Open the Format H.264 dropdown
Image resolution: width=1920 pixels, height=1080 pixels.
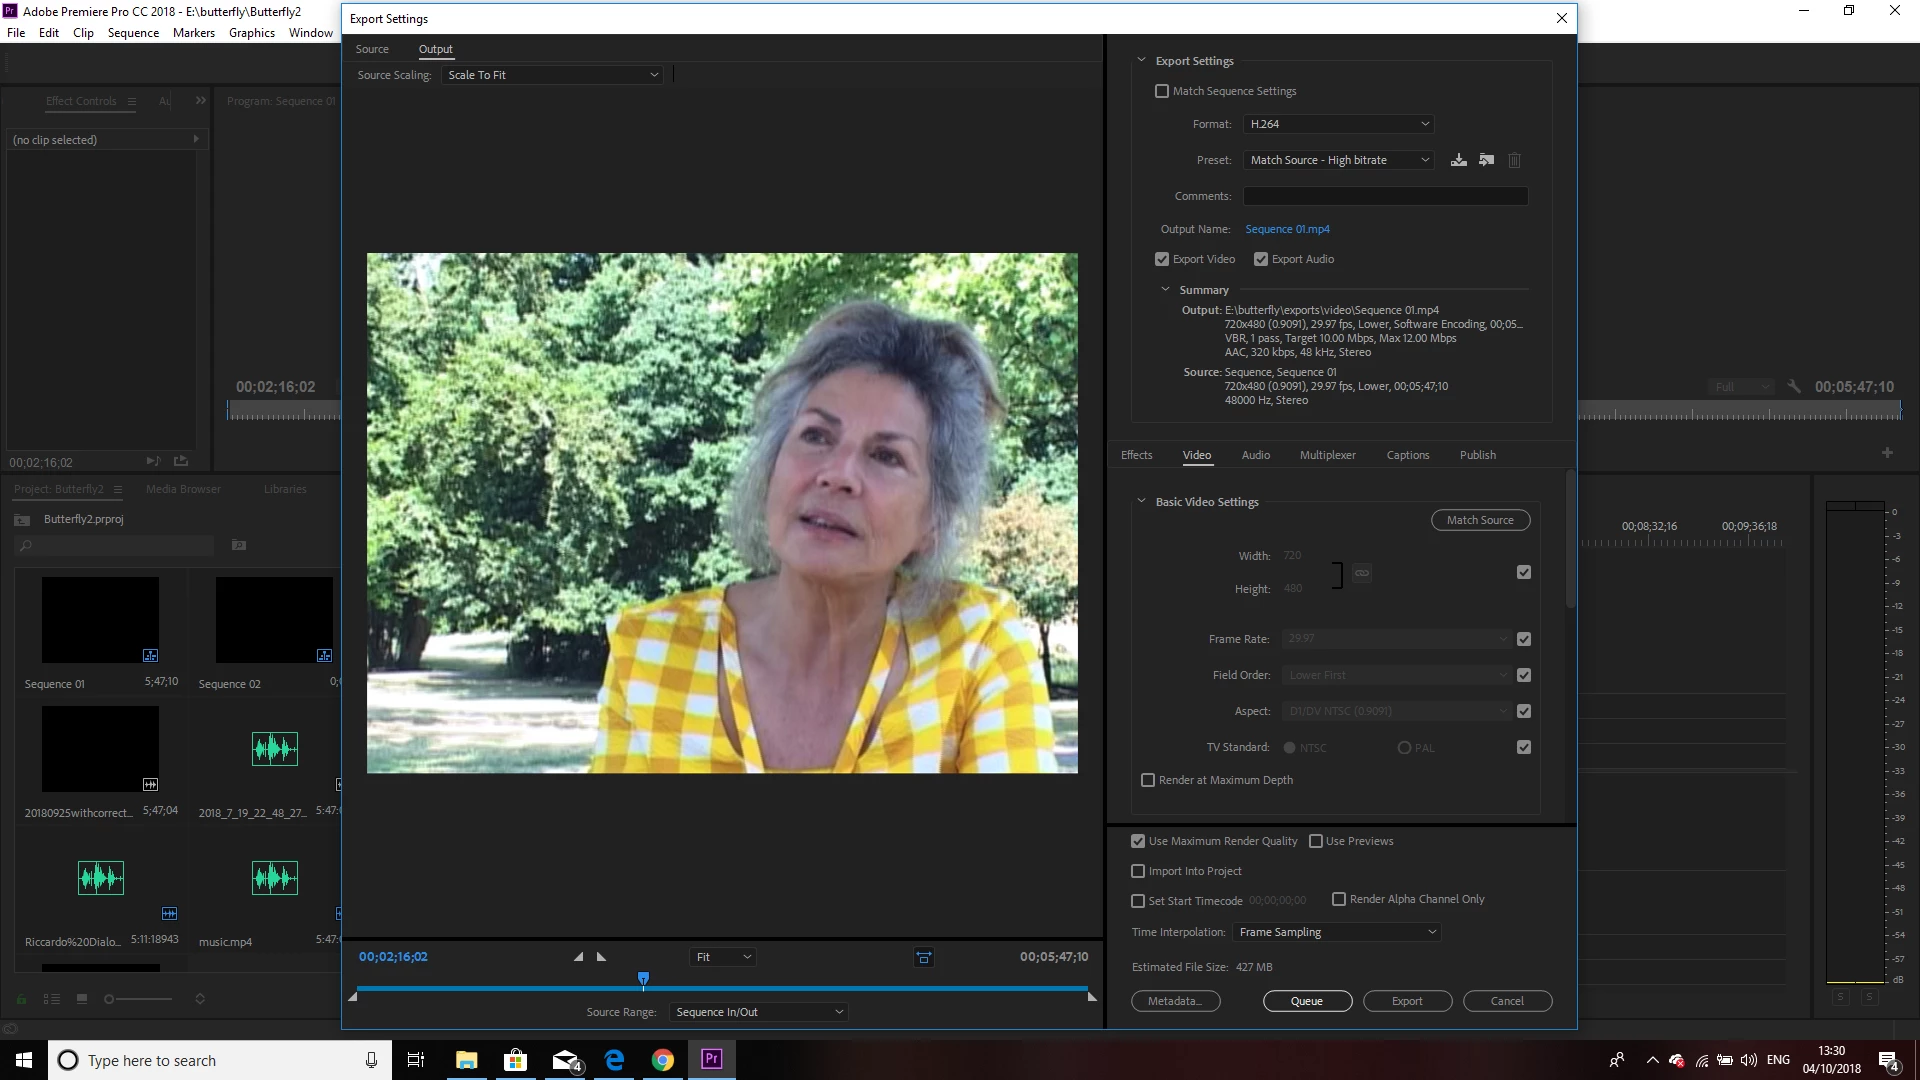1338,124
